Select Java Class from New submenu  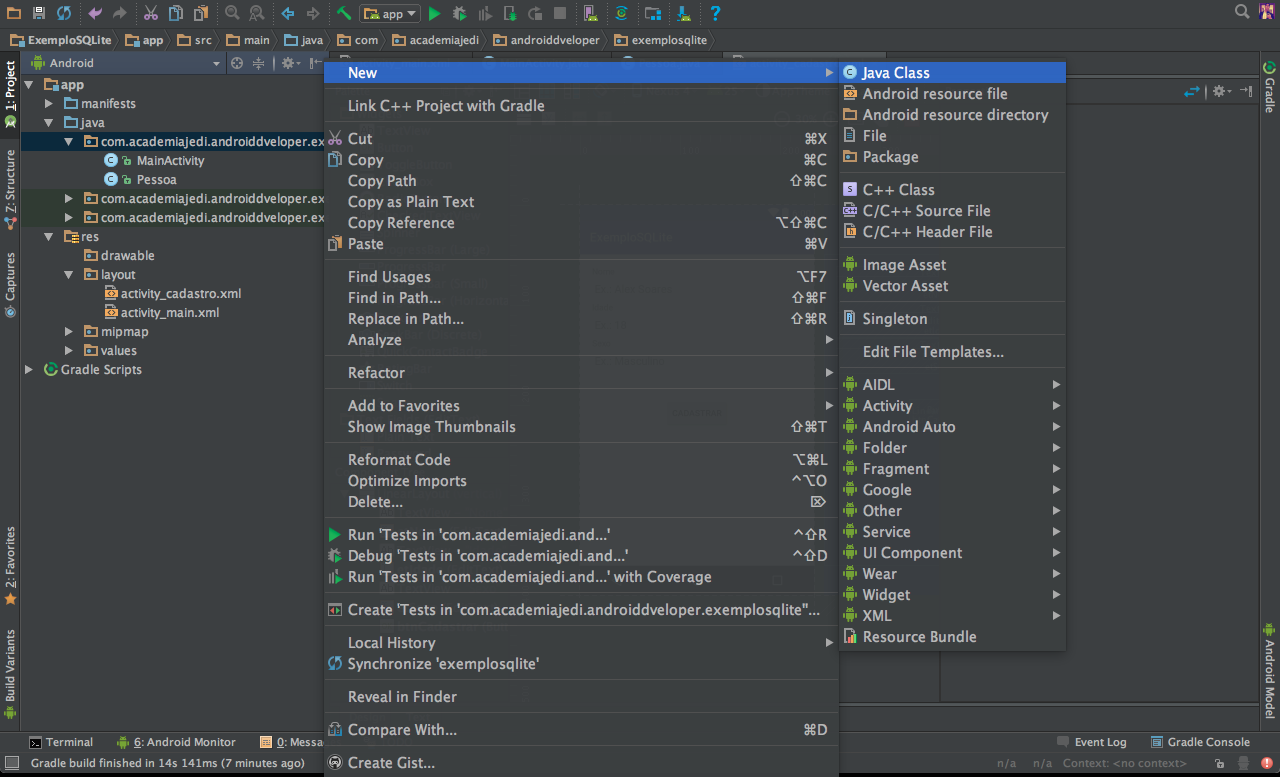896,73
